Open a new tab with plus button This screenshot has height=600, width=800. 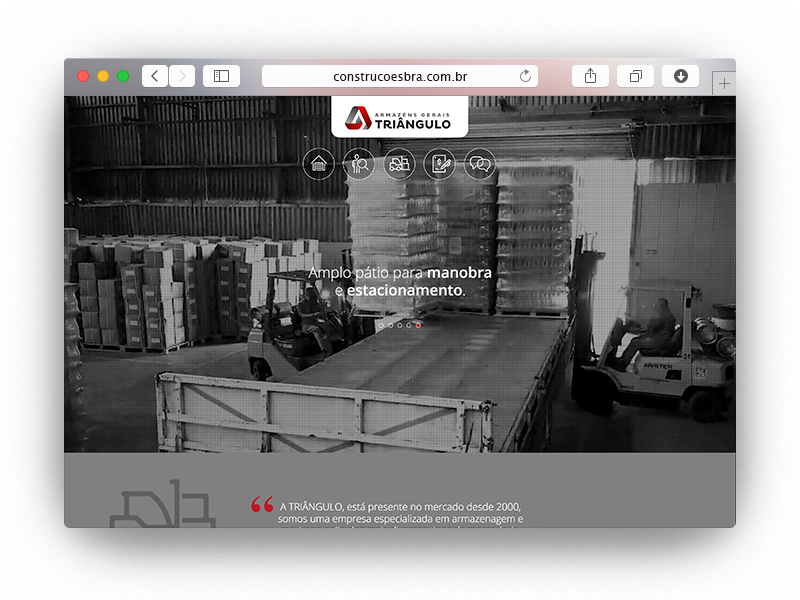pos(725,84)
